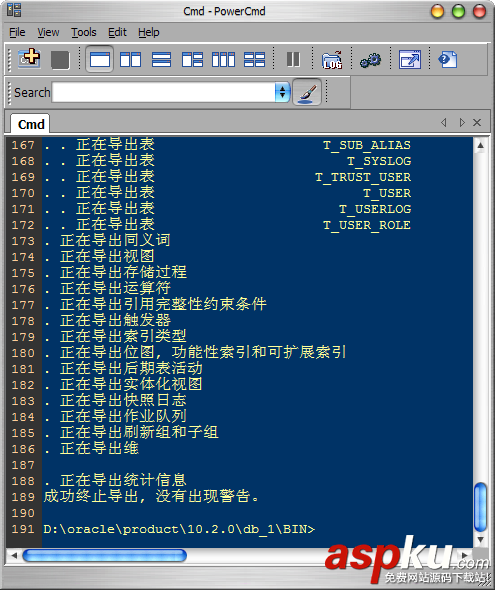Click the table name T_USER_ROLE
Image resolution: width=495 pixels, height=590 pixels.
pos(367,225)
